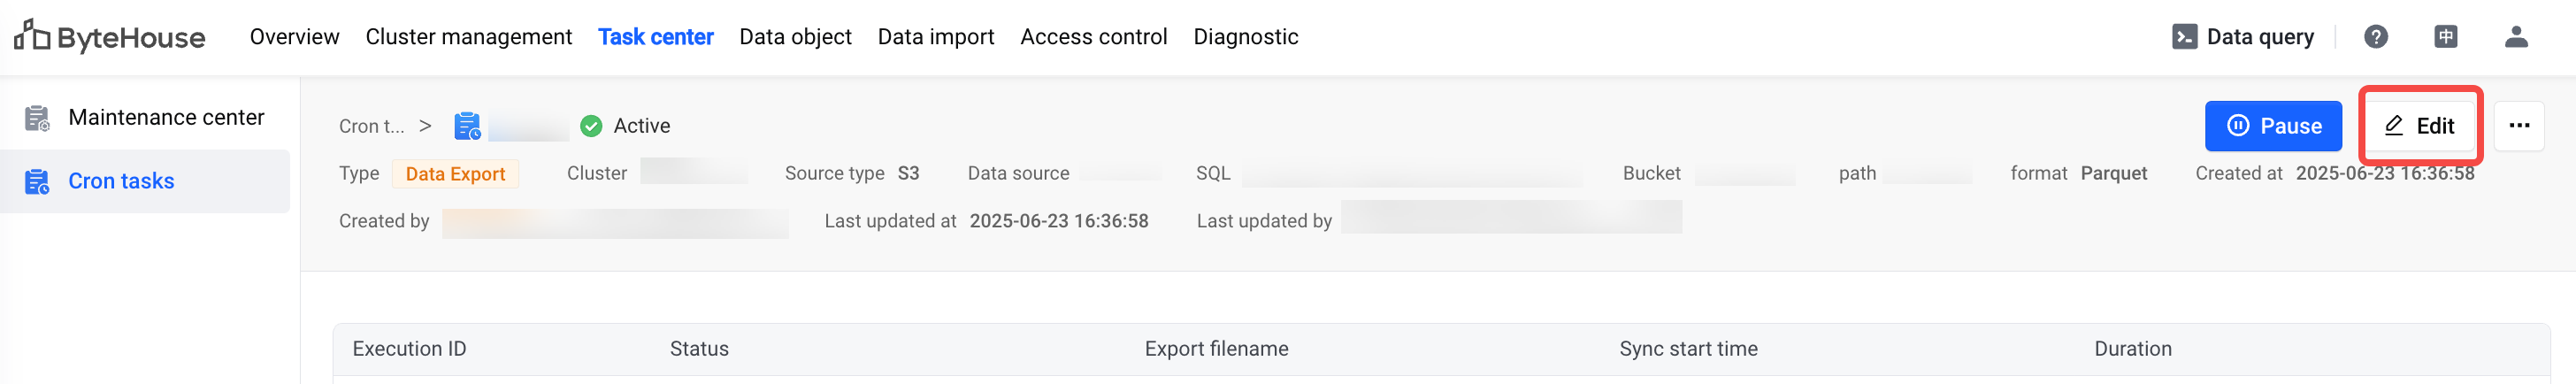Edit the cron task
The width and height of the screenshot is (2576, 384).
tap(2420, 126)
